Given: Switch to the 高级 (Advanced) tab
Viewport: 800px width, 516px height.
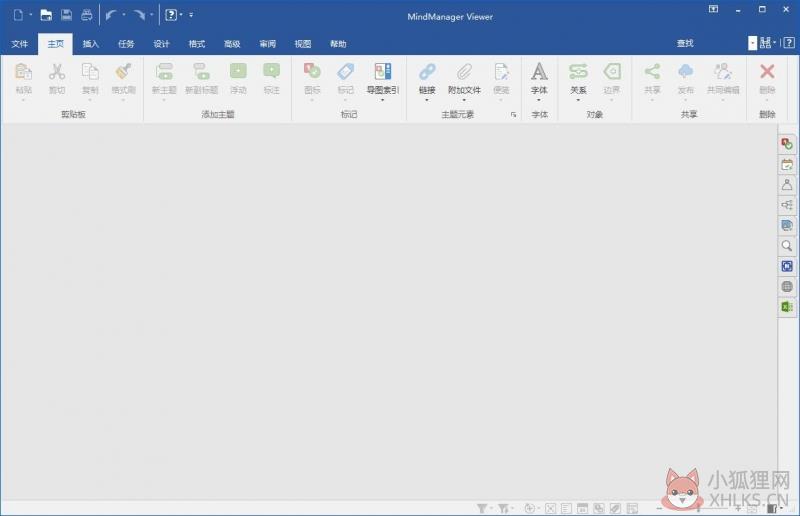Looking at the screenshot, I should [232, 44].
